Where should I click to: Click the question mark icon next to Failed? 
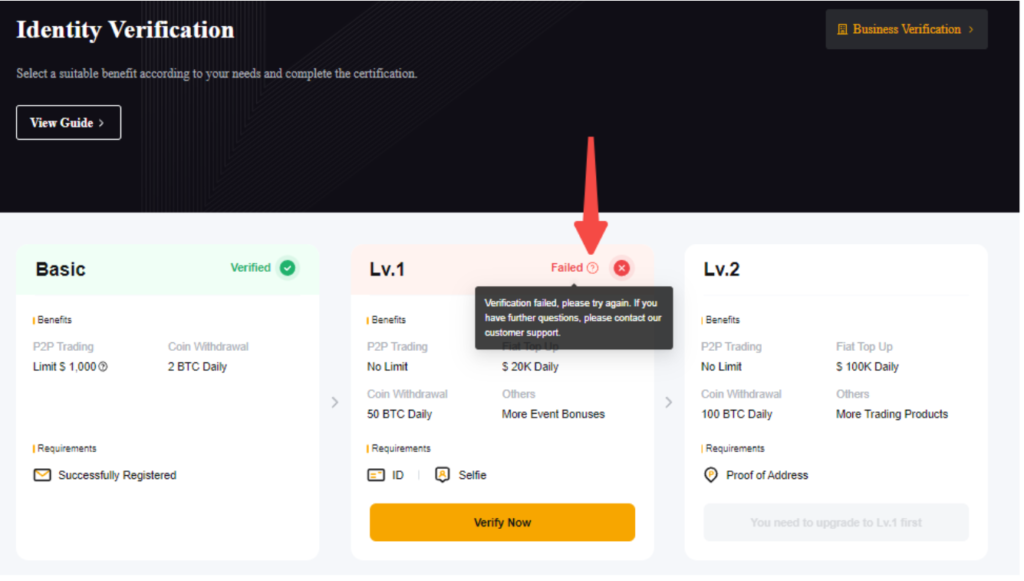point(593,268)
